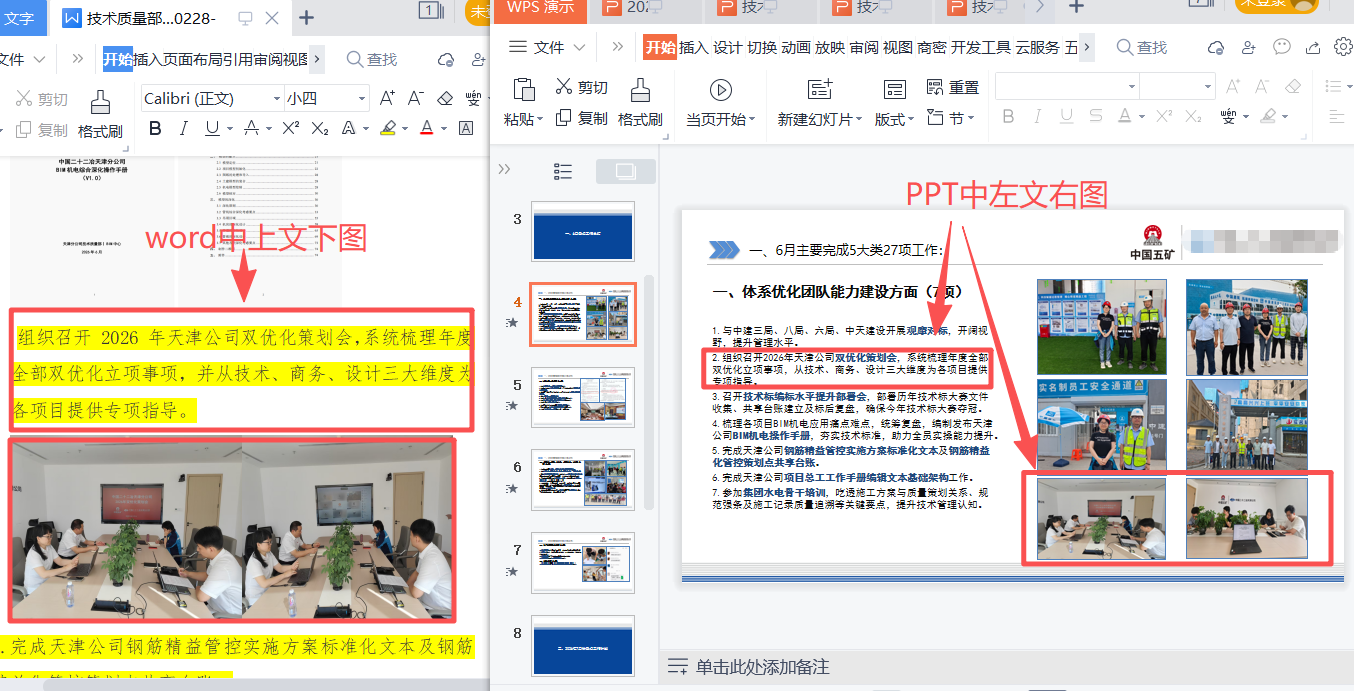
Task: Open a new tab in Presentation window
Action: tap(1076, 7)
